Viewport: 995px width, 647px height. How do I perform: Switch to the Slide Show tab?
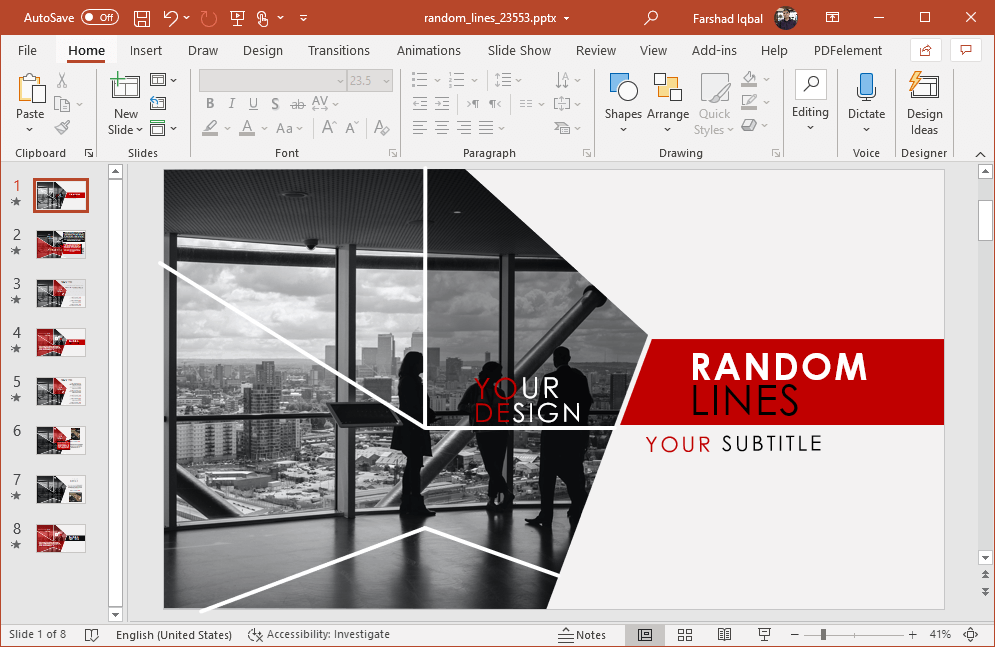519,51
